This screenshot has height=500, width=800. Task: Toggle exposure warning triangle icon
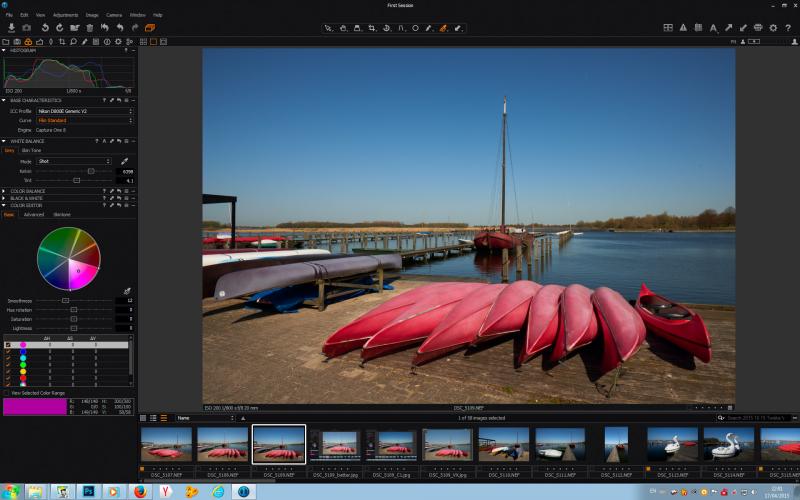click(x=683, y=28)
